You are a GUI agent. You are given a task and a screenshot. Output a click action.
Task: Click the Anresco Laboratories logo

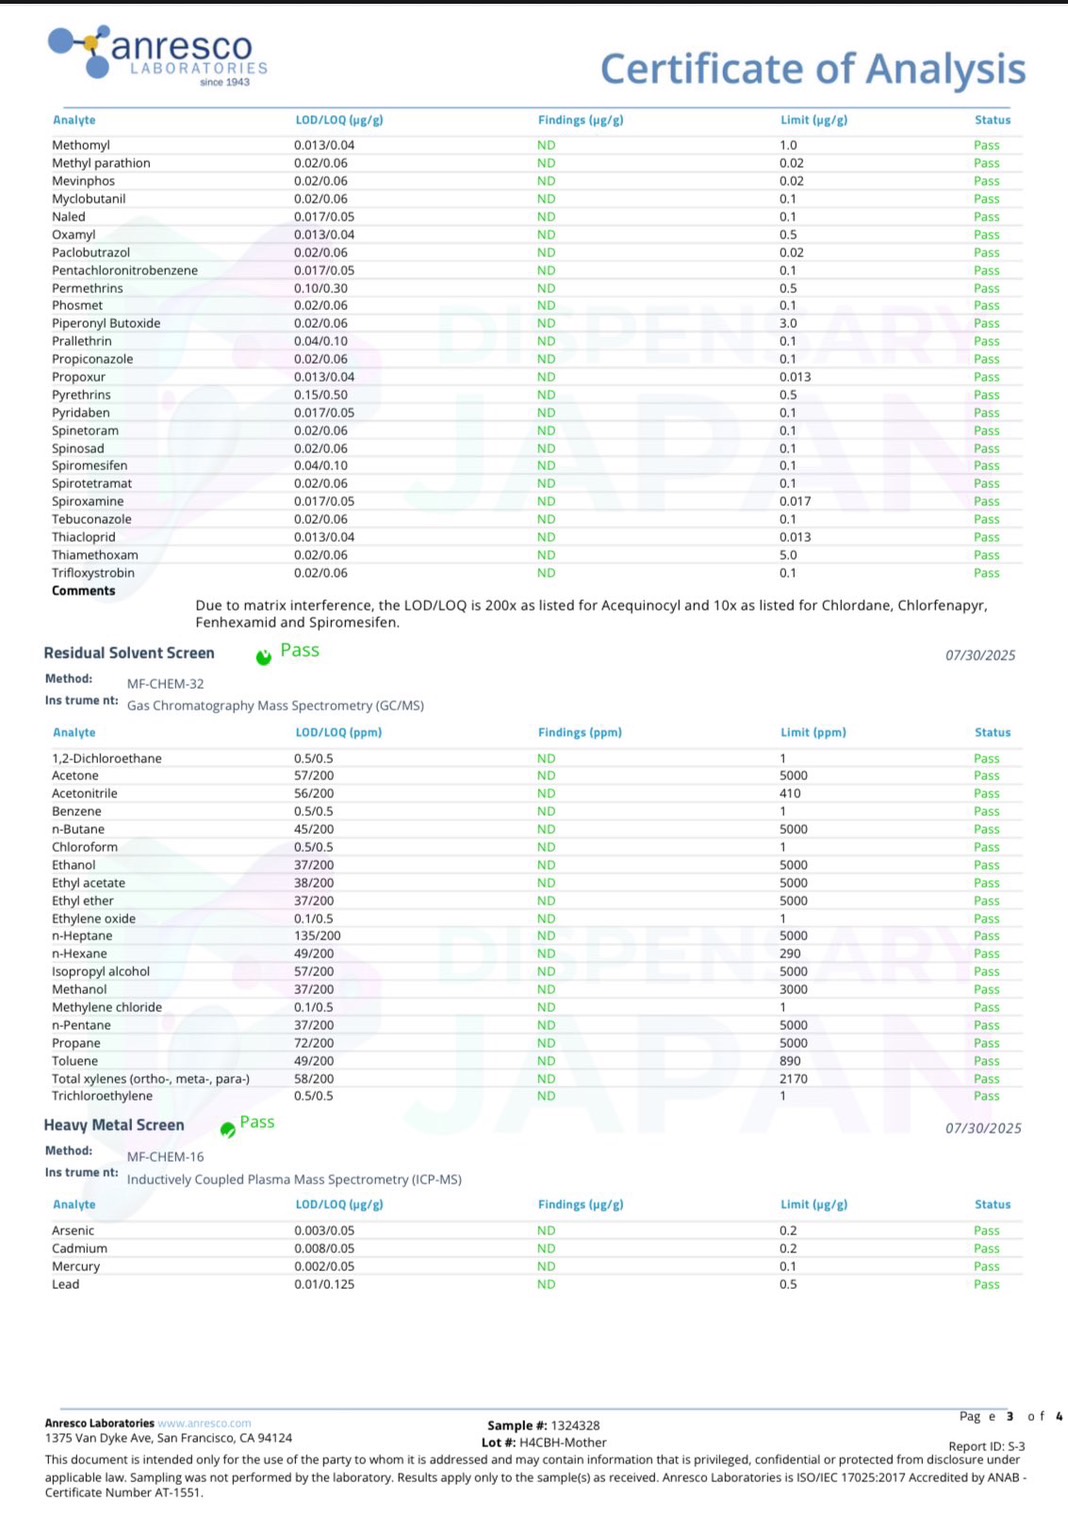click(158, 54)
